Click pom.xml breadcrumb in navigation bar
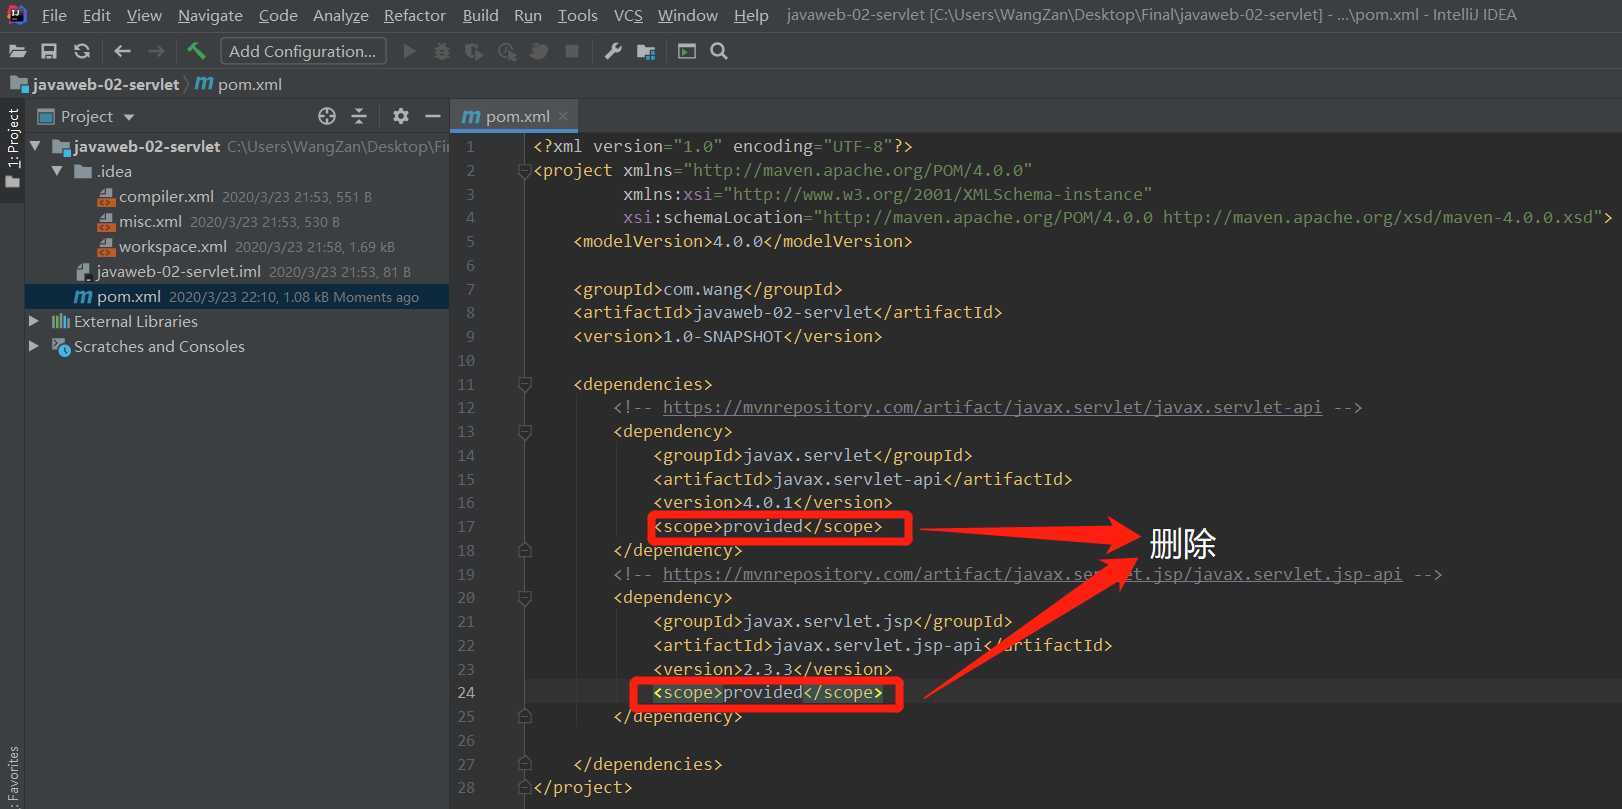Image resolution: width=1622 pixels, height=809 pixels. point(239,84)
